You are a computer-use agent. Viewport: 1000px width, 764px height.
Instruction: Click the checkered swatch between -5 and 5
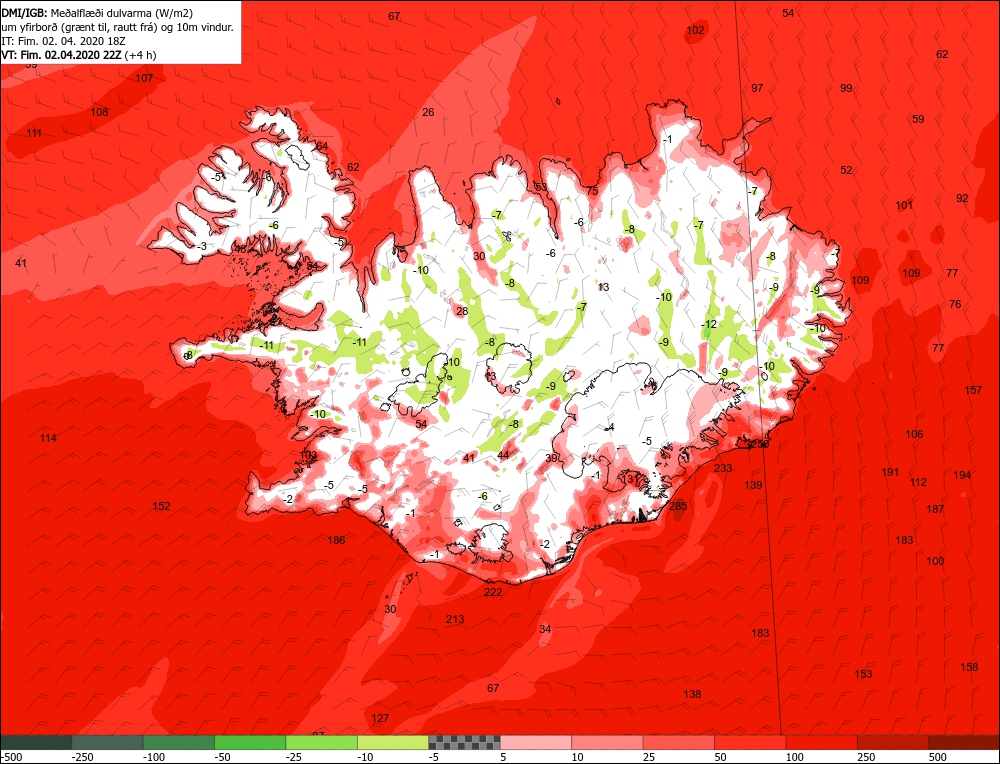click(464, 742)
